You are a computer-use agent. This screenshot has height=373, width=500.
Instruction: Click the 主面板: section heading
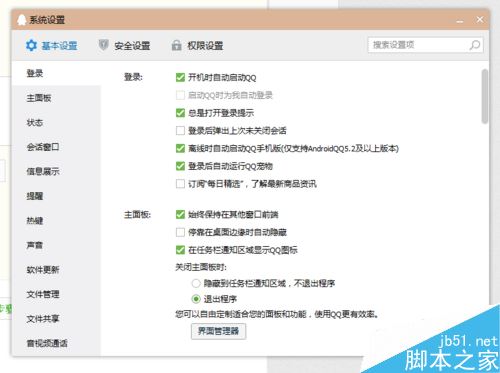(137, 215)
